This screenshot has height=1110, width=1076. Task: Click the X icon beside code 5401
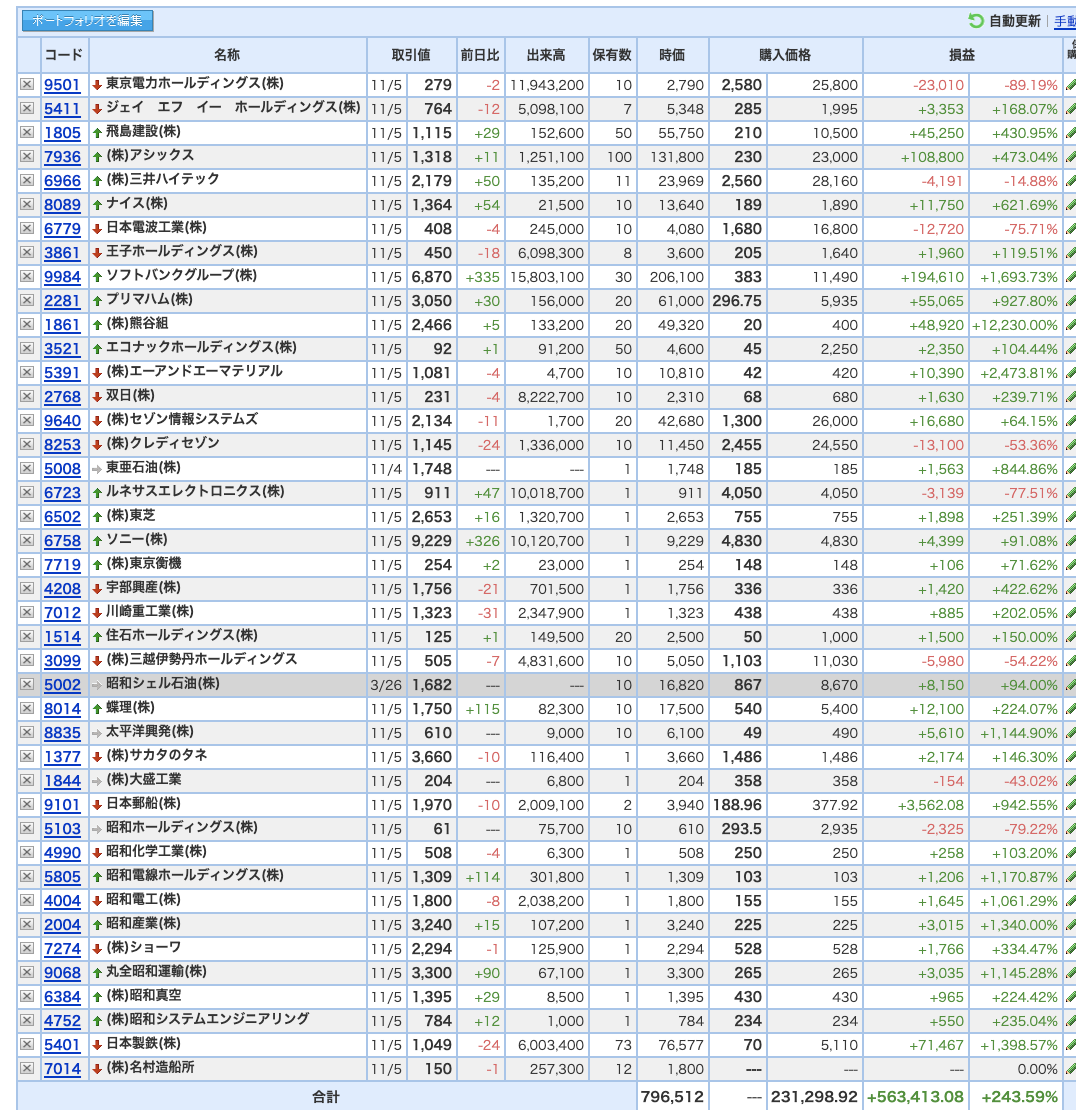[27, 1044]
